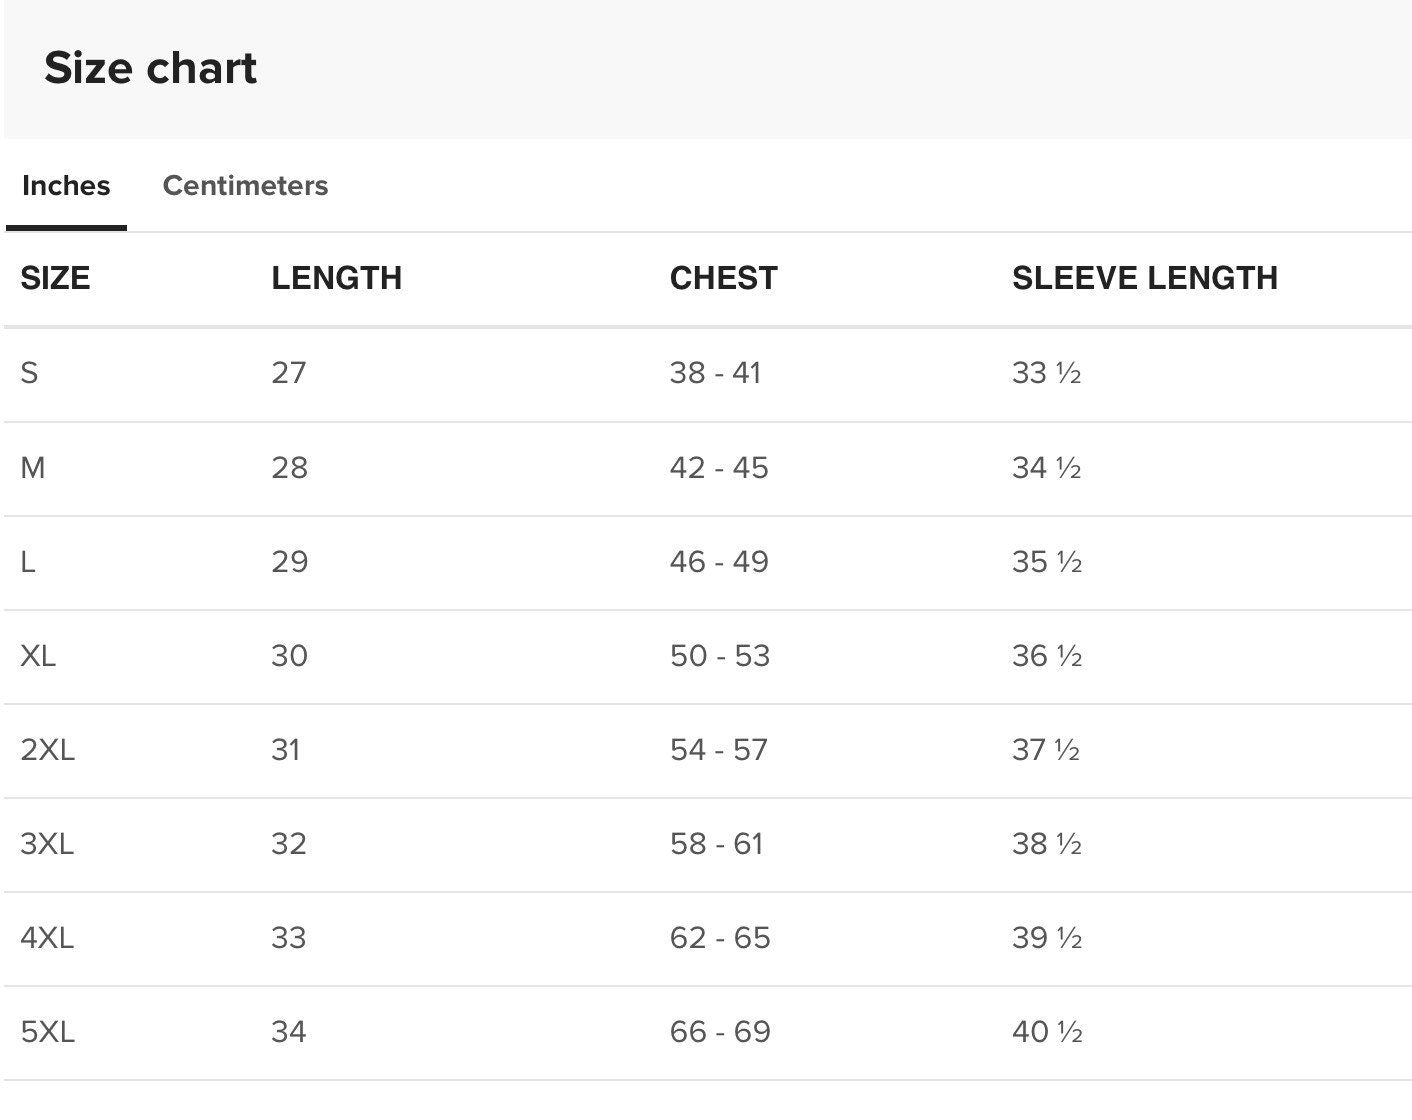Click the CHEST column header
The width and height of the screenshot is (1412, 1120).
723,278
